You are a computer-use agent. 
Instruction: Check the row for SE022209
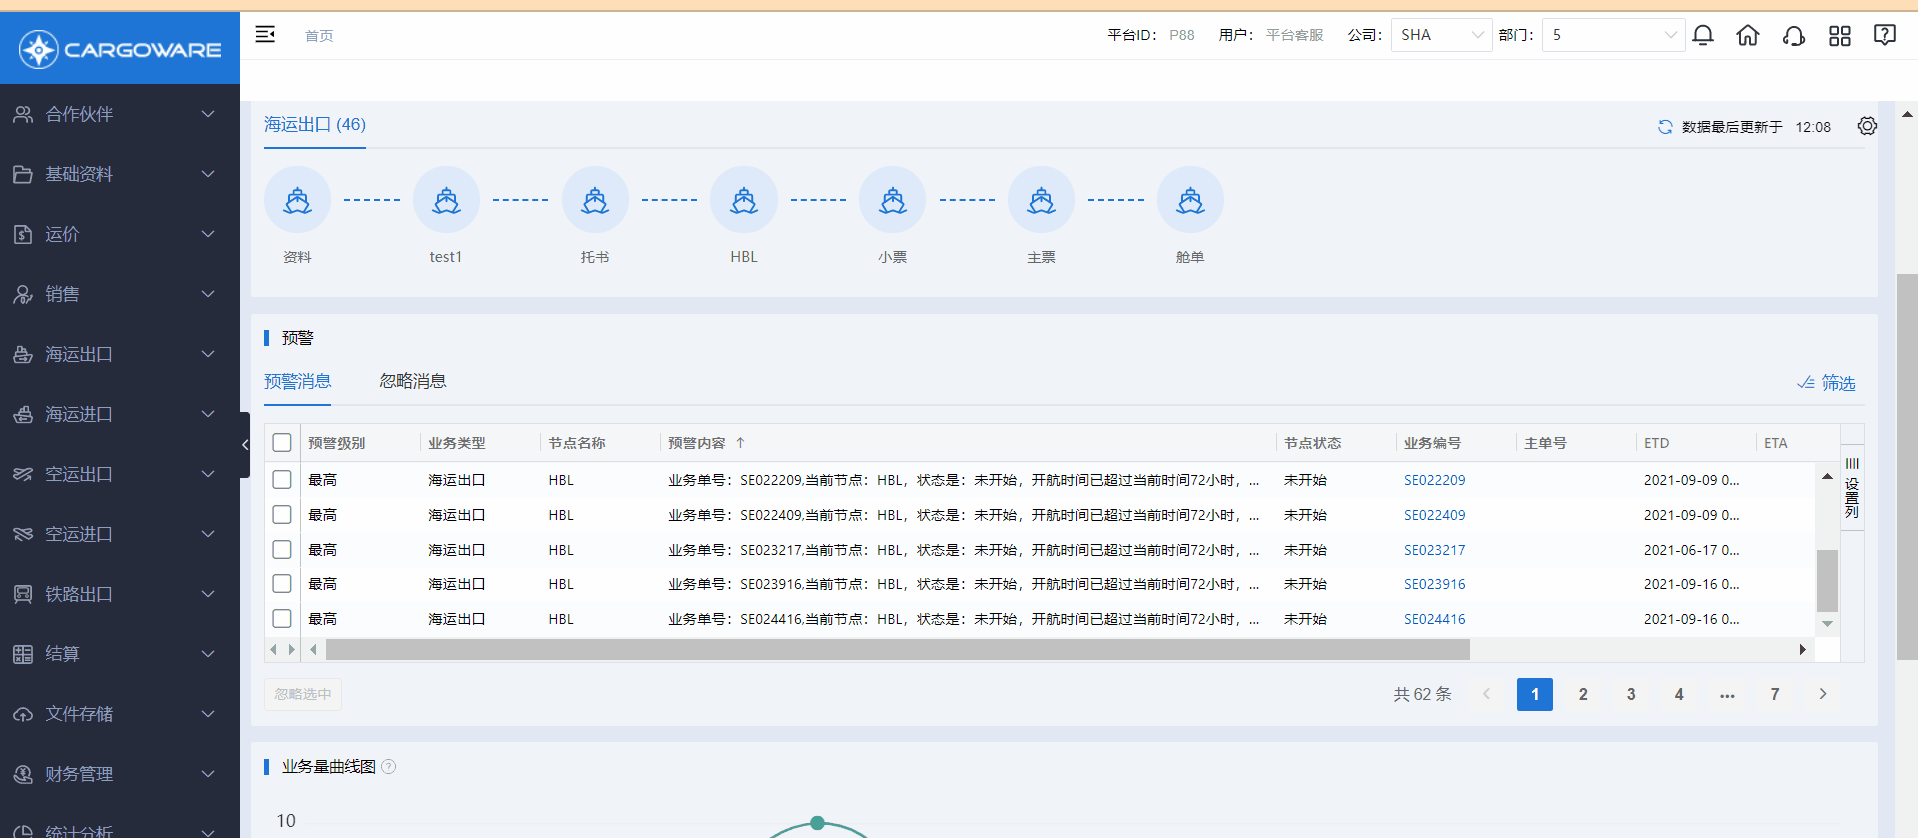click(282, 480)
